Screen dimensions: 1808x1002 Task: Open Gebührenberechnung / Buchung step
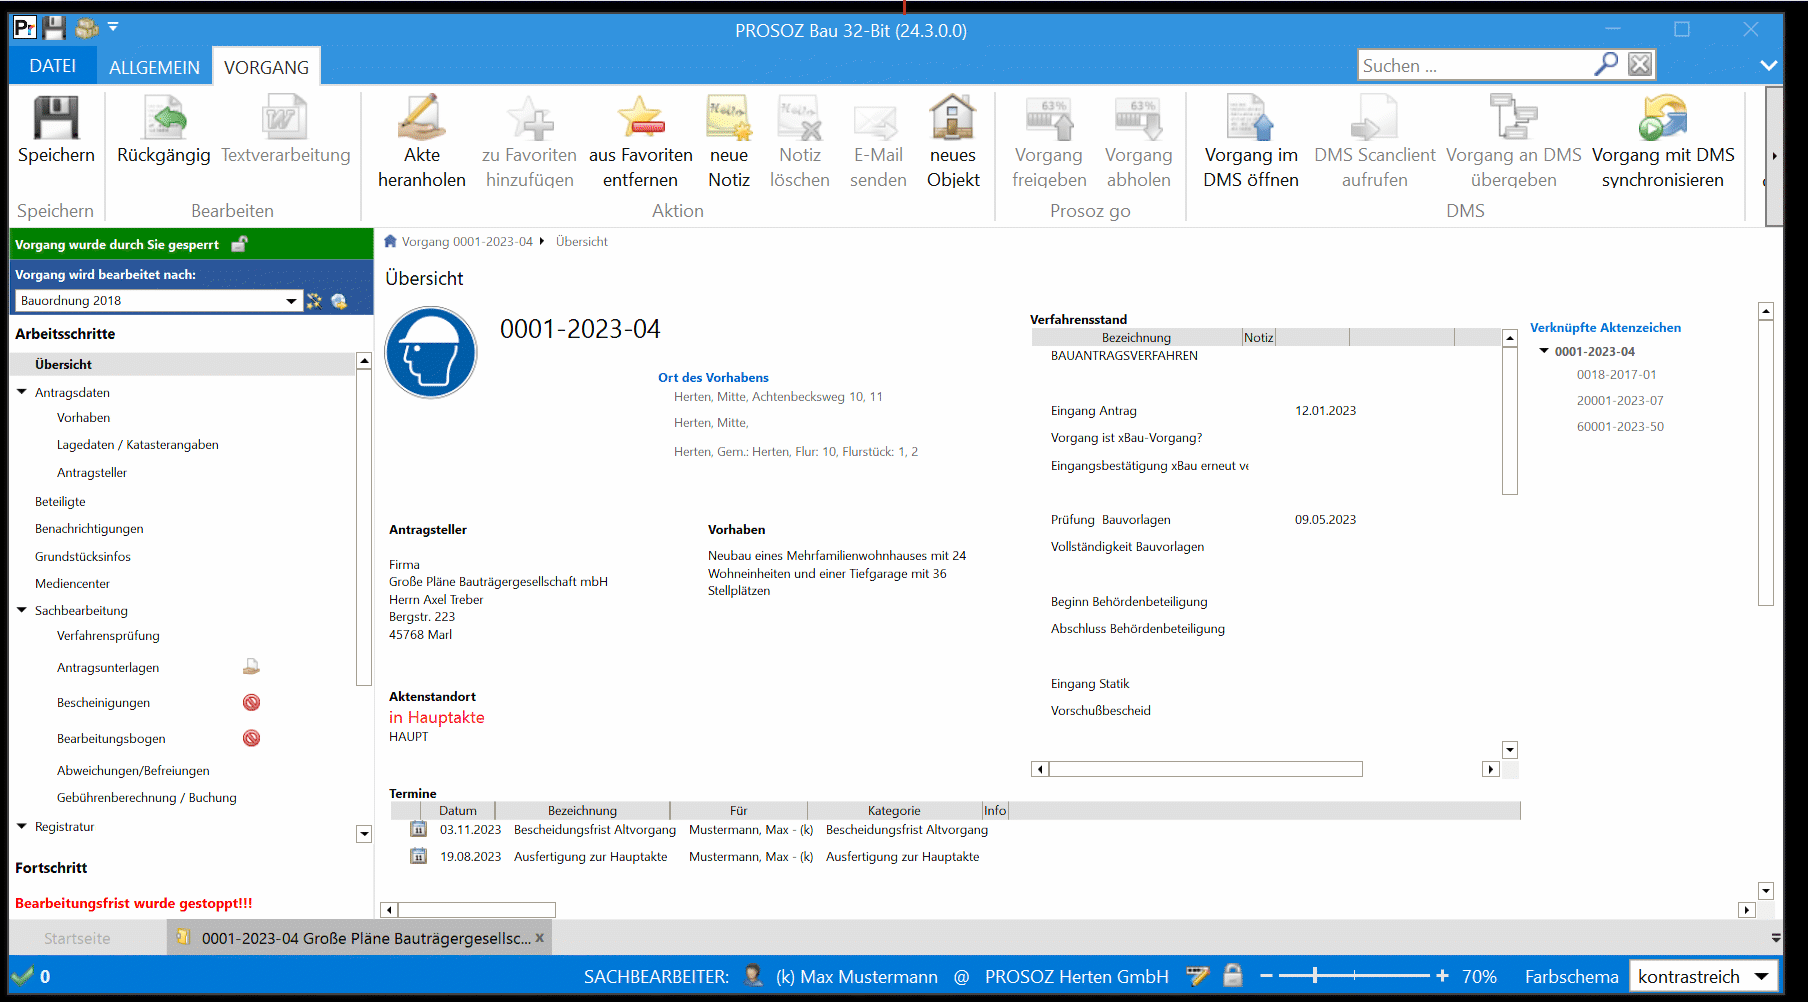click(147, 798)
